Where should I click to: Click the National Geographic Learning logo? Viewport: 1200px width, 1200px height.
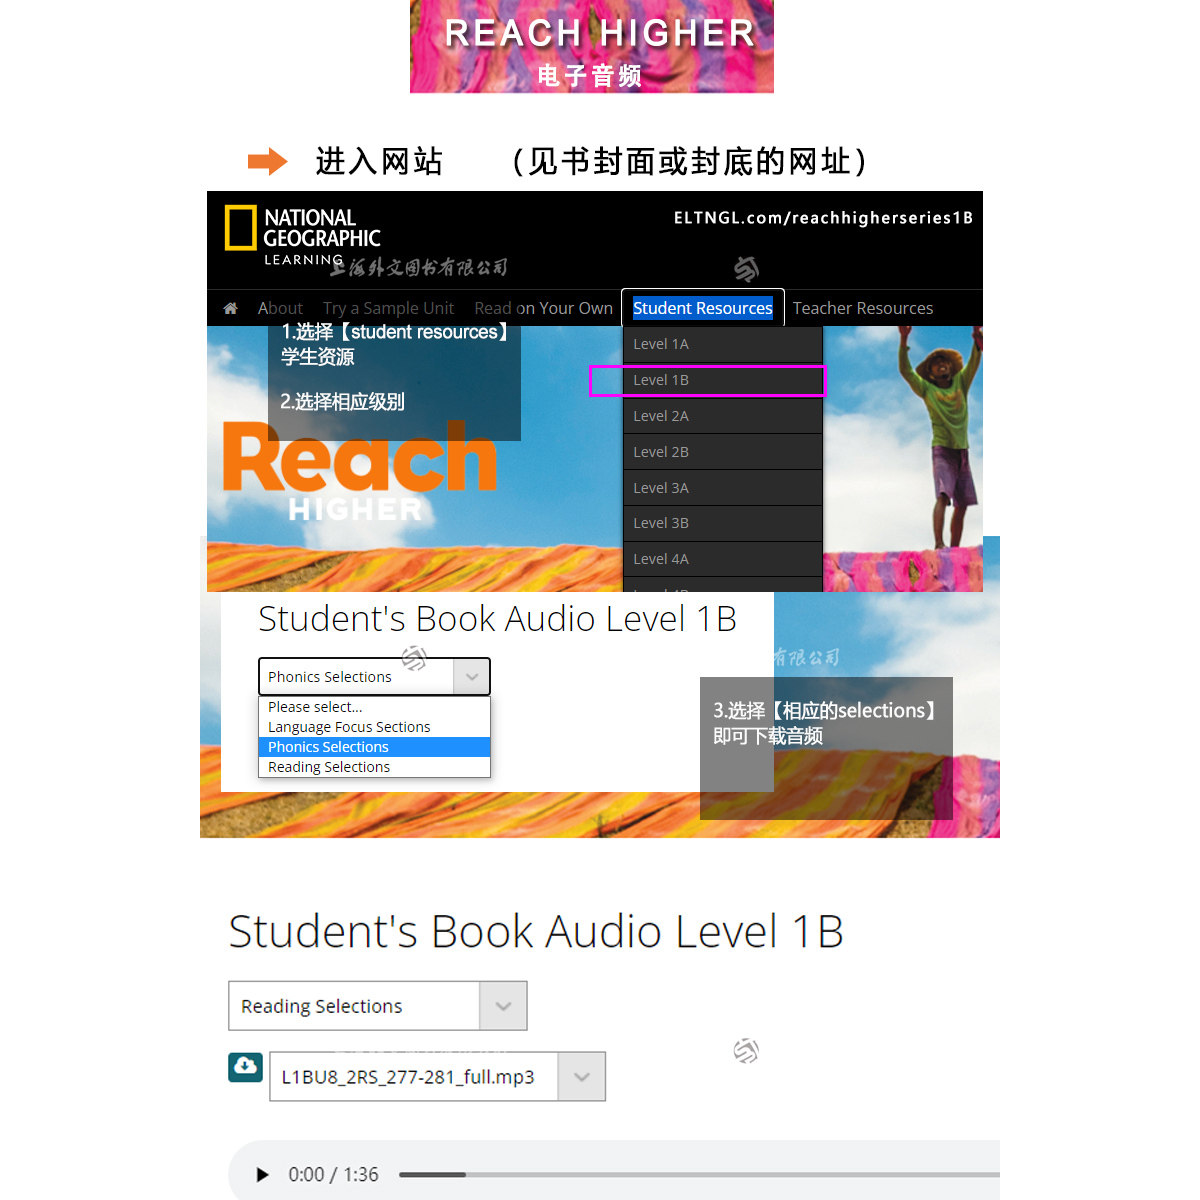302,235
